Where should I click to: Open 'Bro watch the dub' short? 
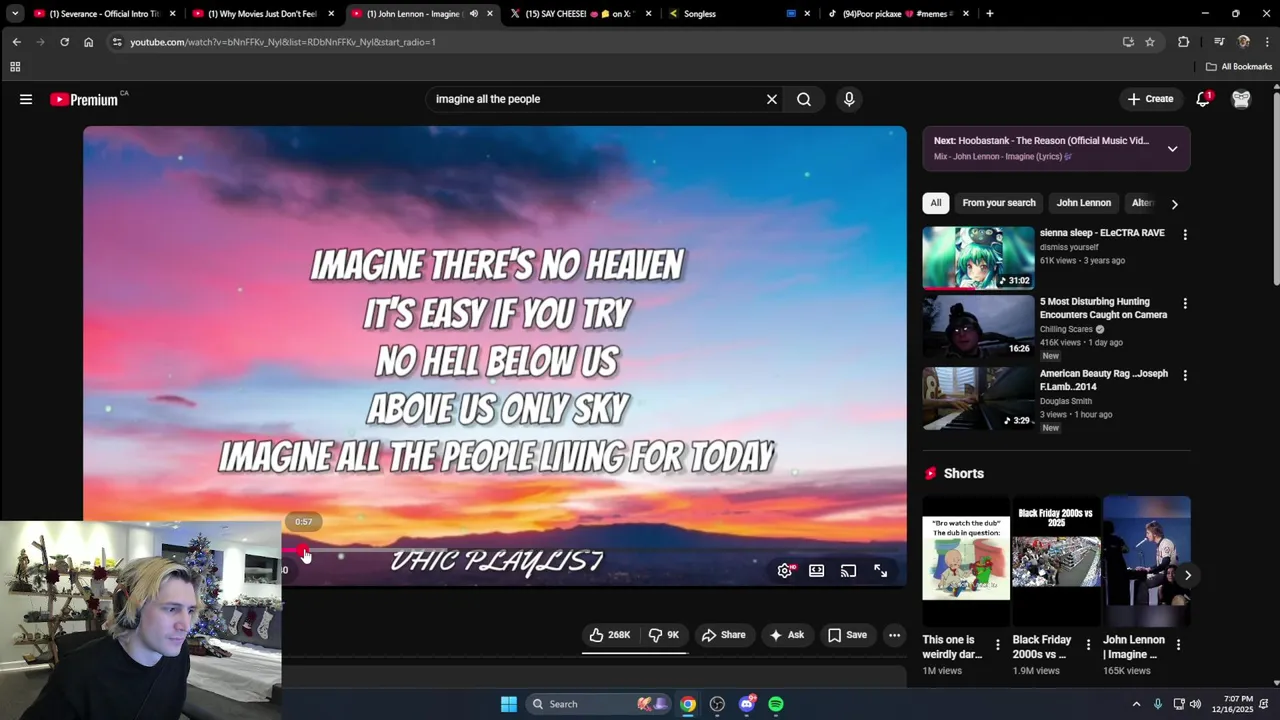(966, 560)
